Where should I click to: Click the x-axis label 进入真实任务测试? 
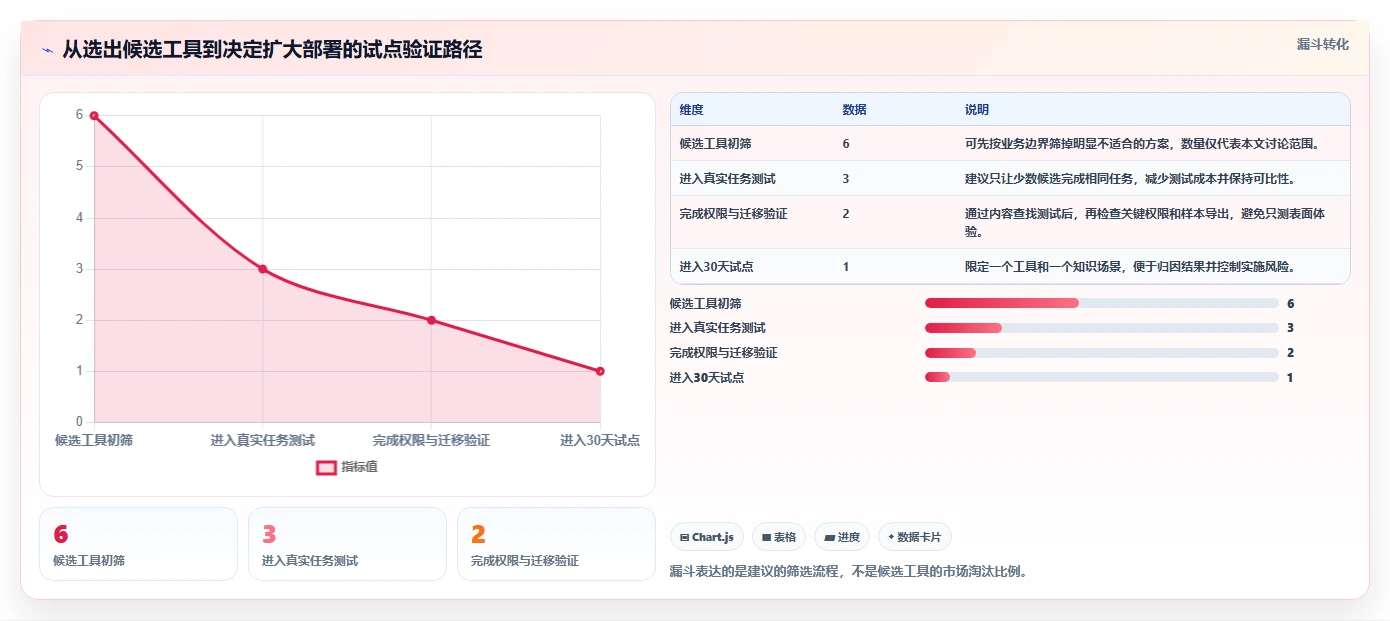click(x=263, y=440)
